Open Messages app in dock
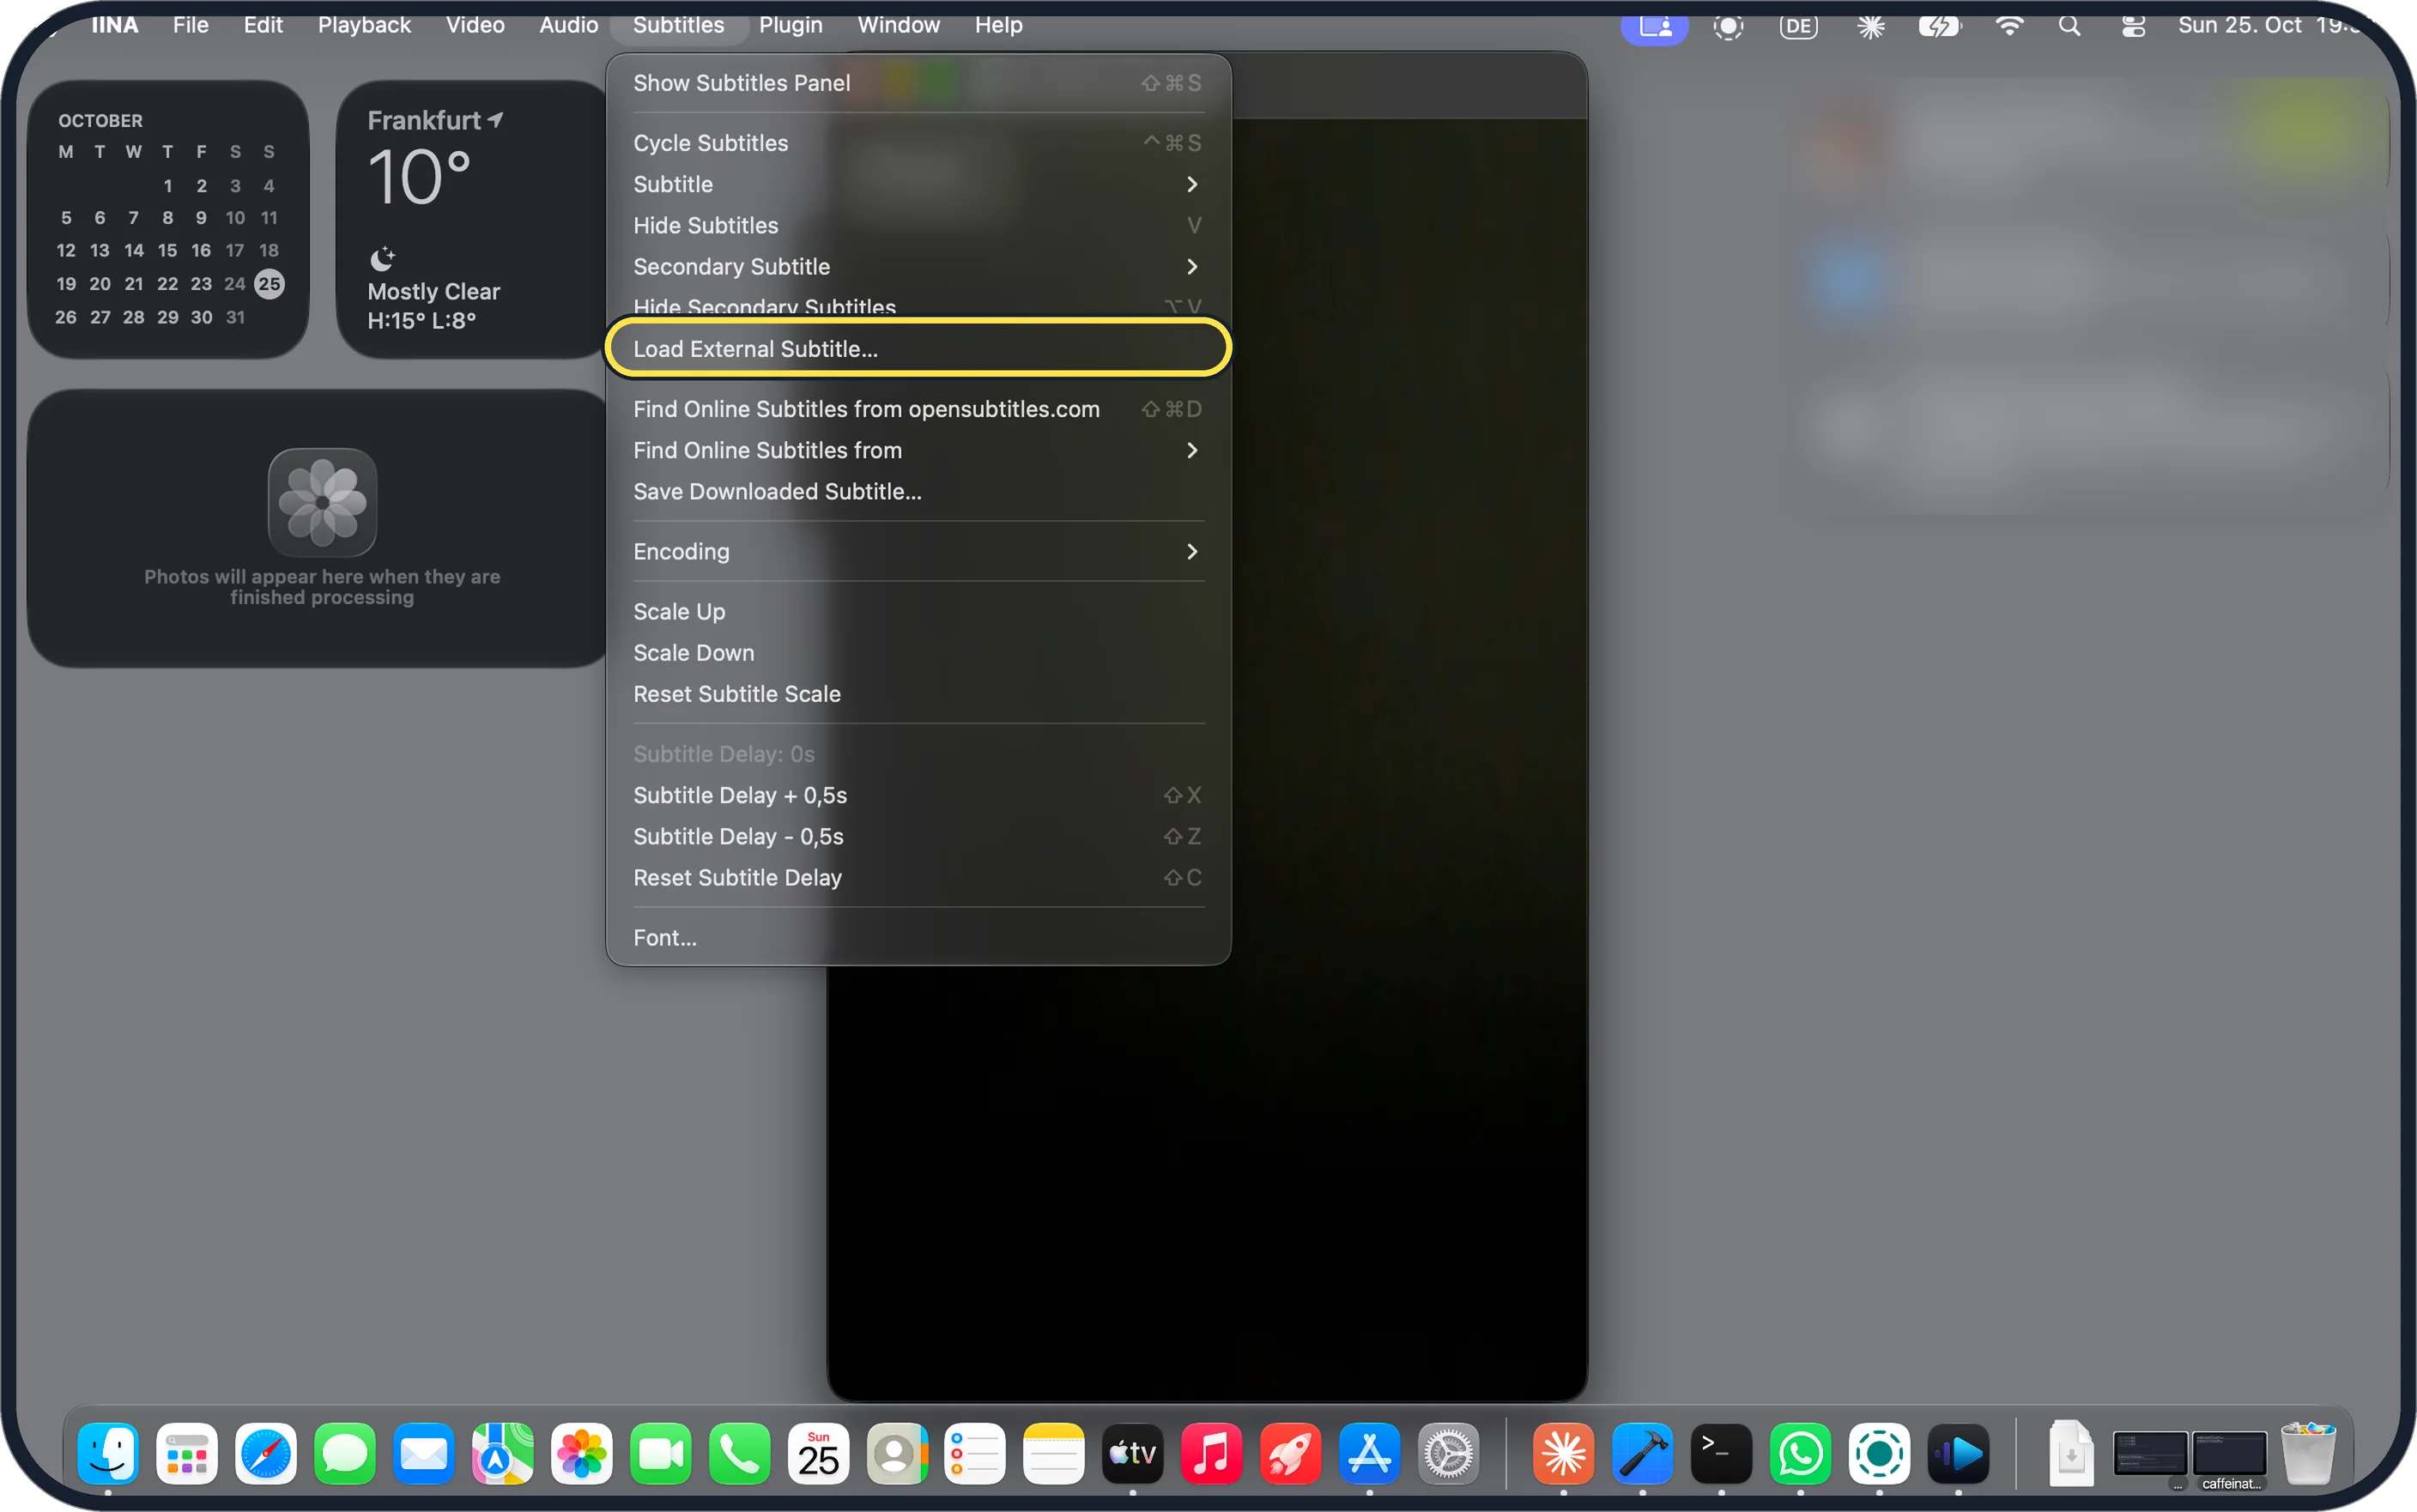 coord(345,1453)
